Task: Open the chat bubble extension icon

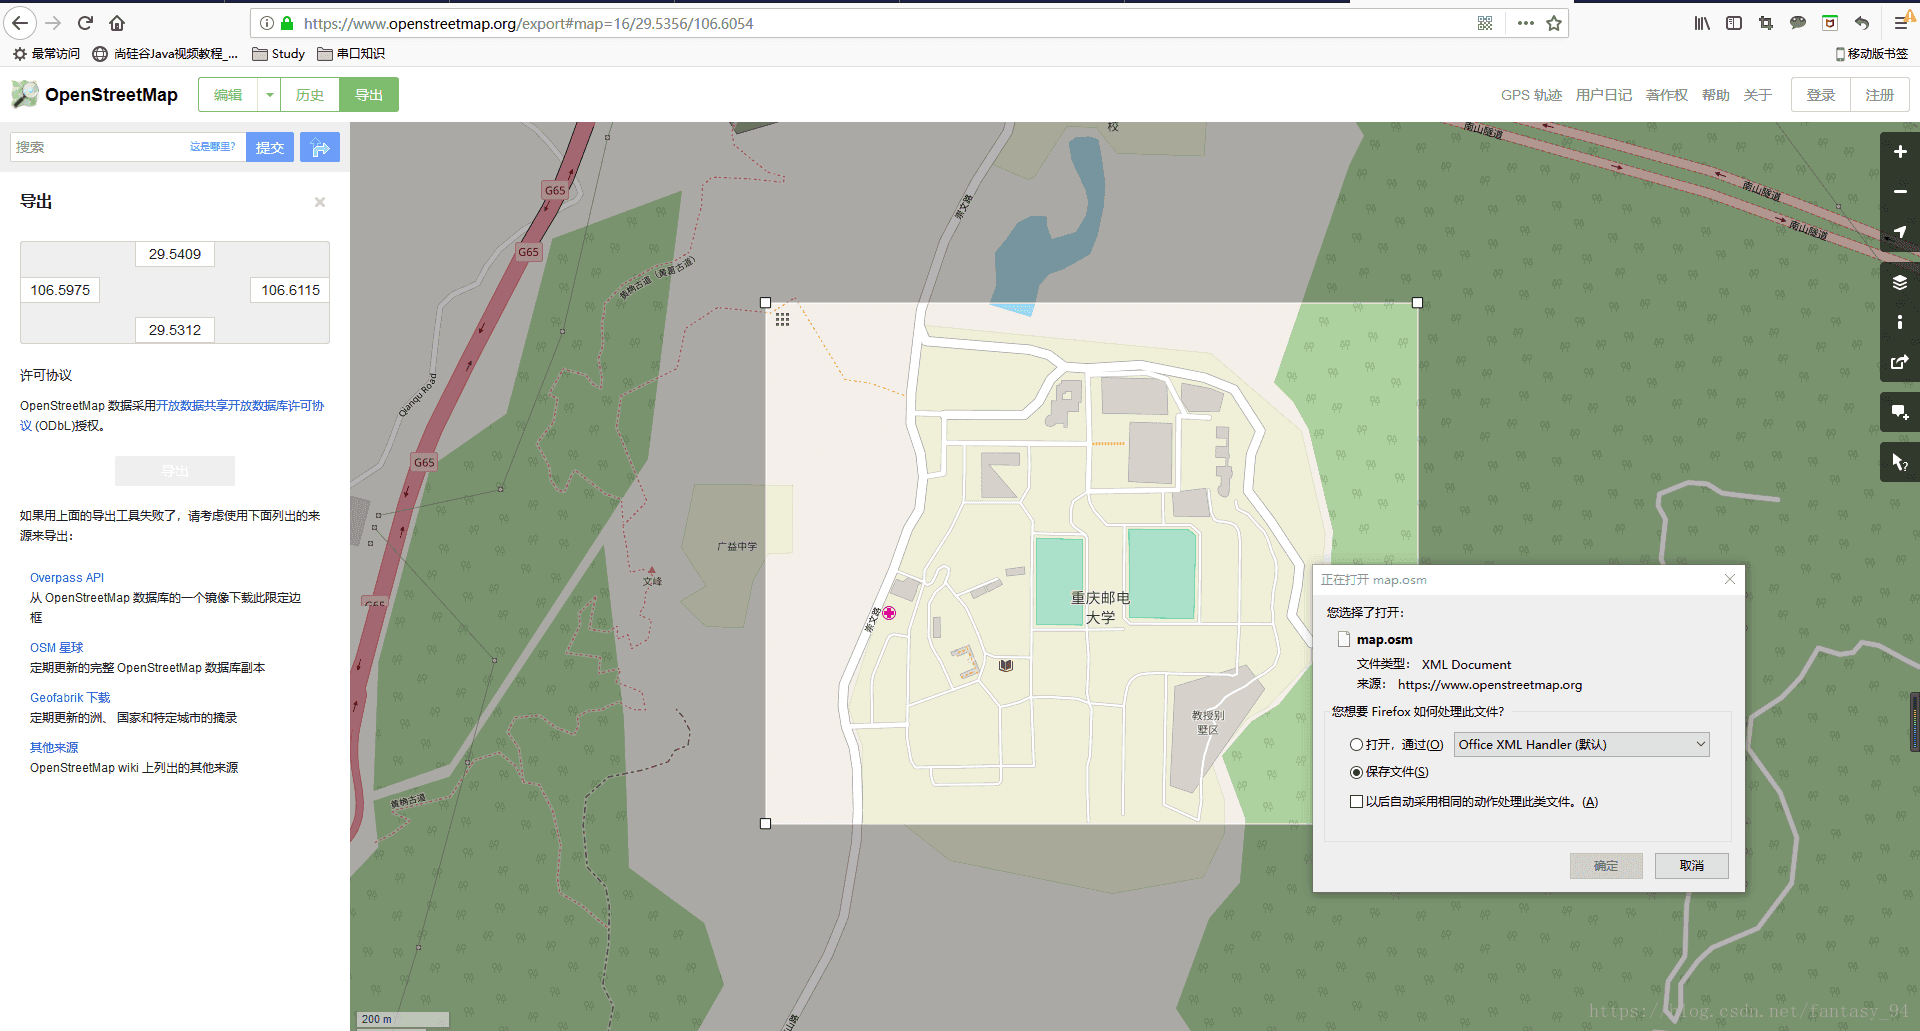Action: pyautogui.click(x=1798, y=23)
